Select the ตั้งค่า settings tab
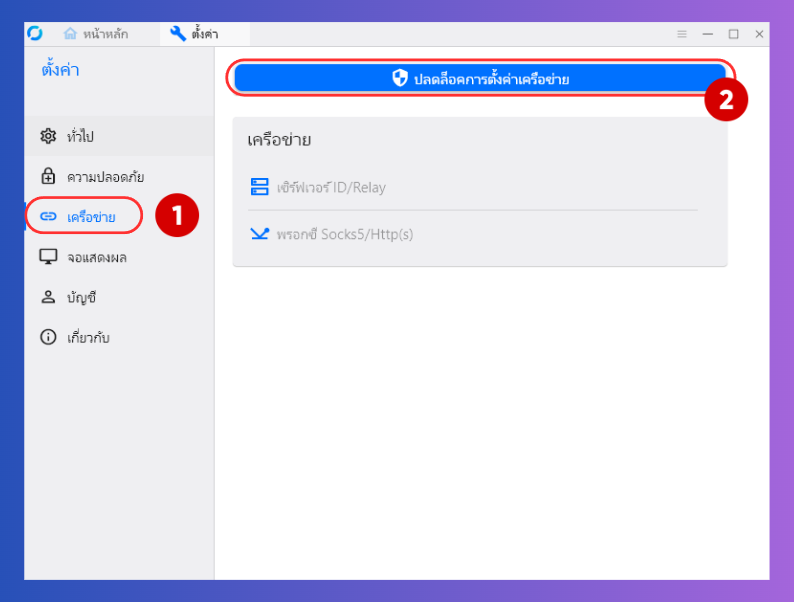 pyautogui.click(x=205, y=34)
